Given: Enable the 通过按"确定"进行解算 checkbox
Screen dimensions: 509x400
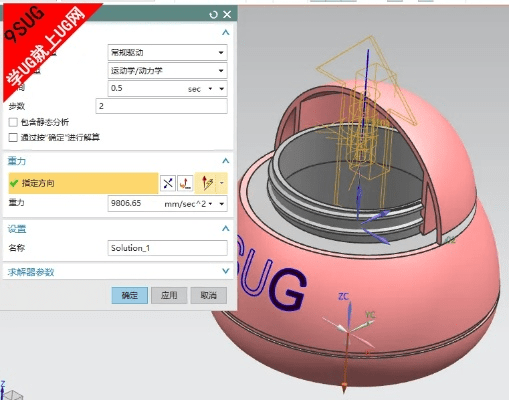Looking at the screenshot, I should click(13, 137).
